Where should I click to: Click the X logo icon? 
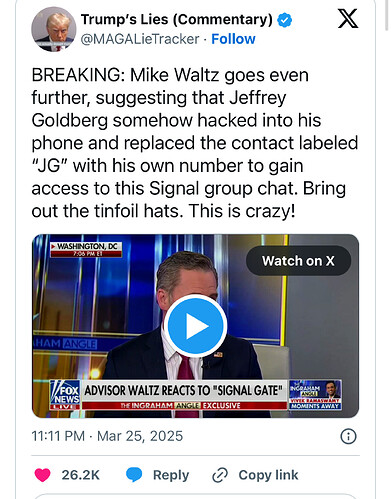click(x=348, y=19)
